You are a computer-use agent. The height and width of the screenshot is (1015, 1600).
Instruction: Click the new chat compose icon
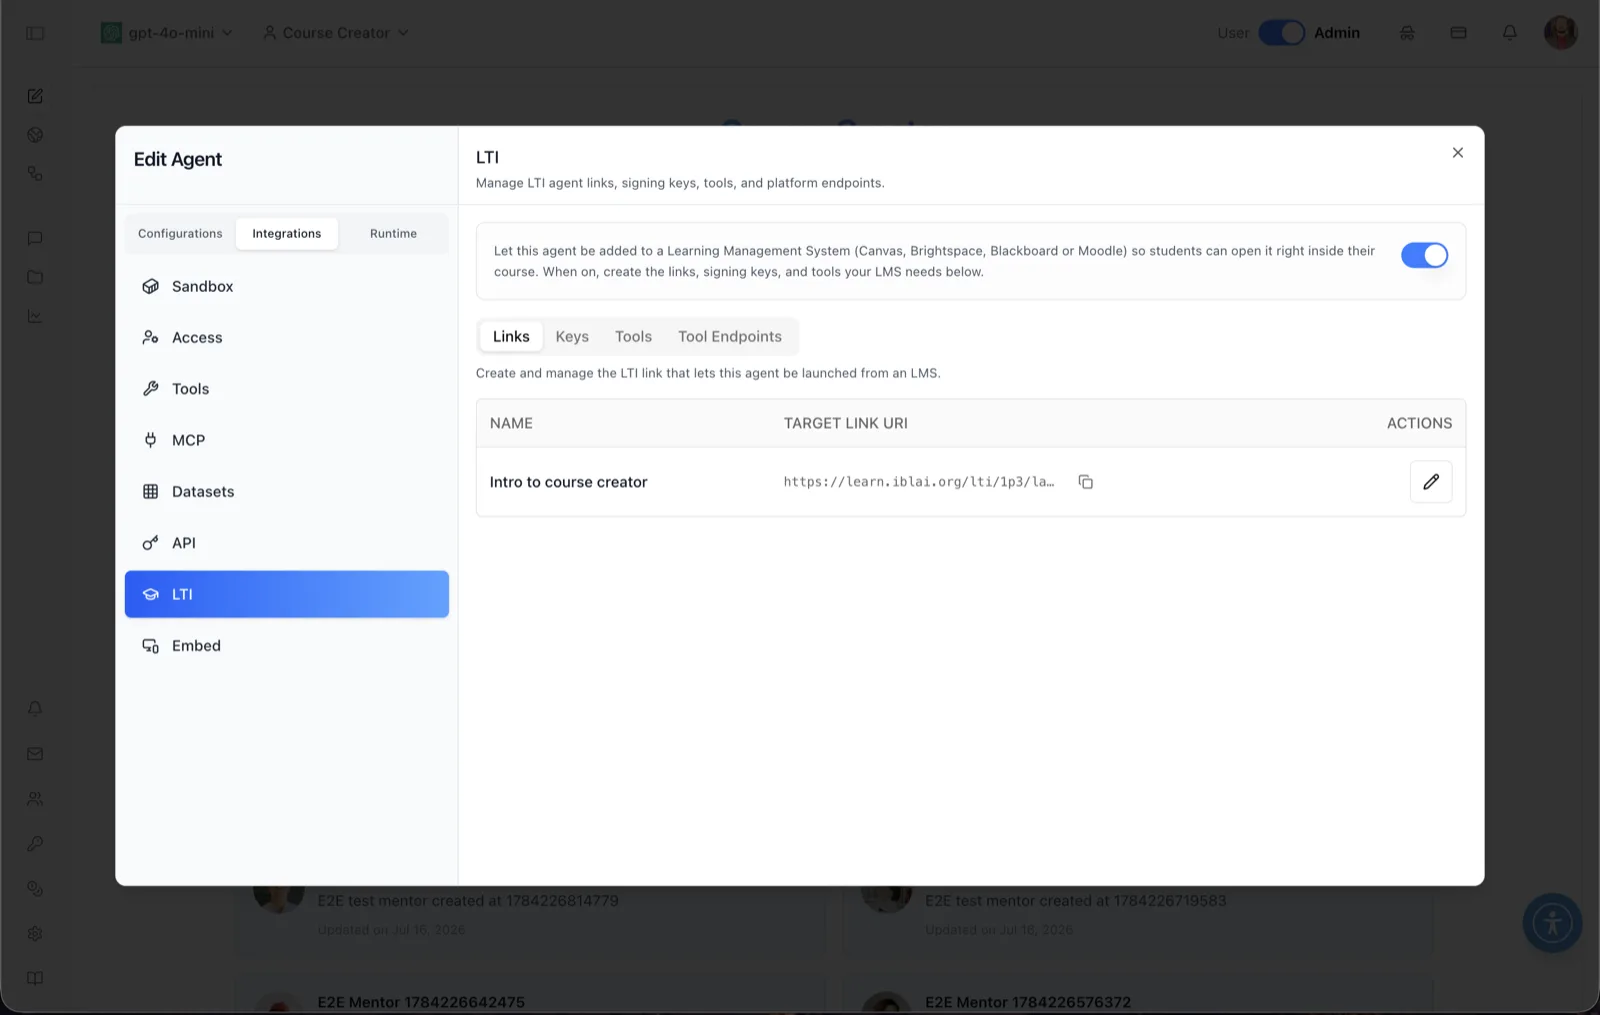pyautogui.click(x=35, y=96)
